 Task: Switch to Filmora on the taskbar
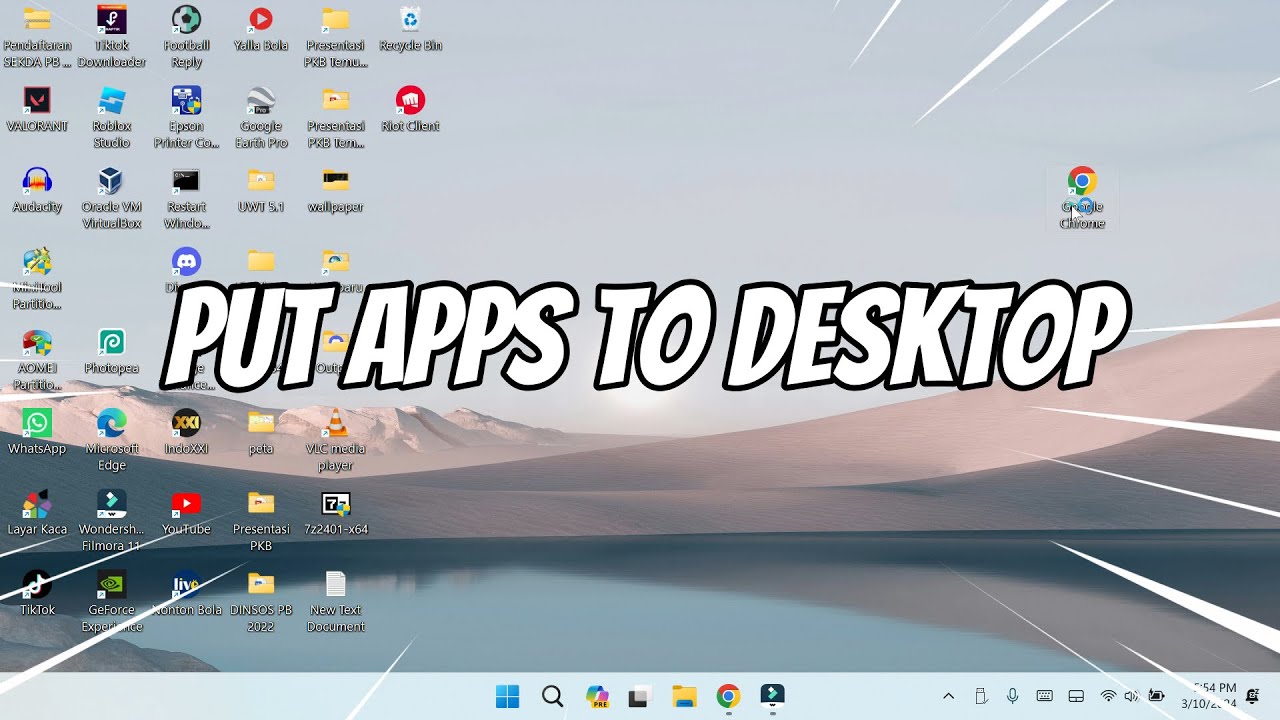coord(772,697)
